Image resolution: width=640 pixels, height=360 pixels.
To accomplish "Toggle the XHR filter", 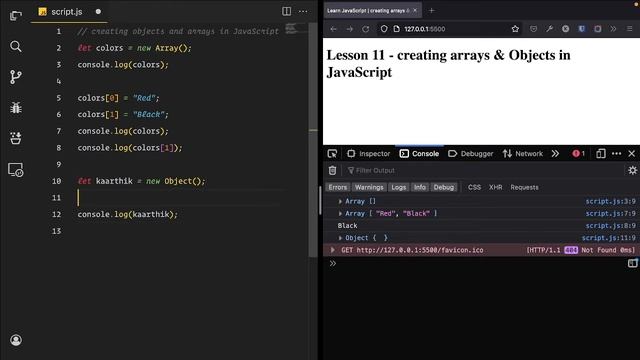I will pos(496,187).
